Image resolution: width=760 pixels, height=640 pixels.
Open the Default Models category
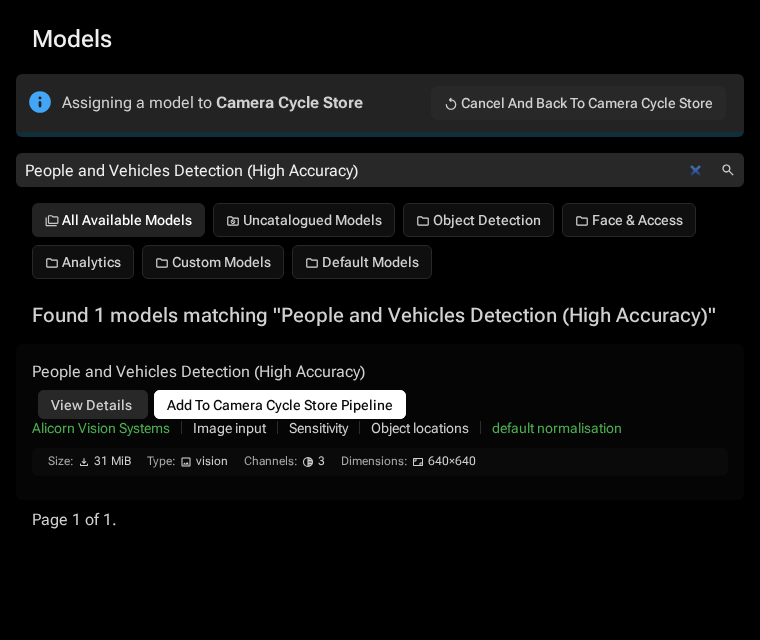tap(362, 262)
